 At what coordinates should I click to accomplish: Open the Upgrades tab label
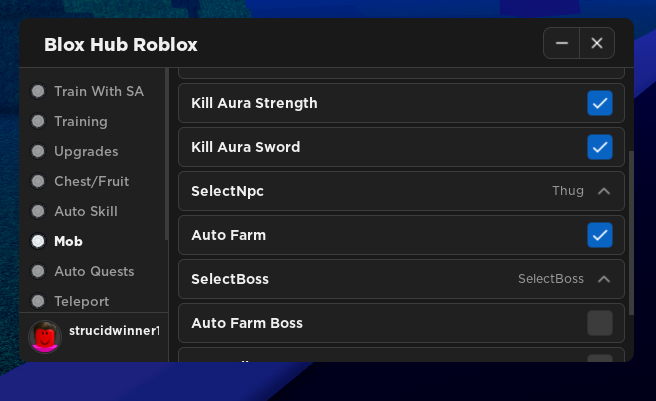[86, 152]
